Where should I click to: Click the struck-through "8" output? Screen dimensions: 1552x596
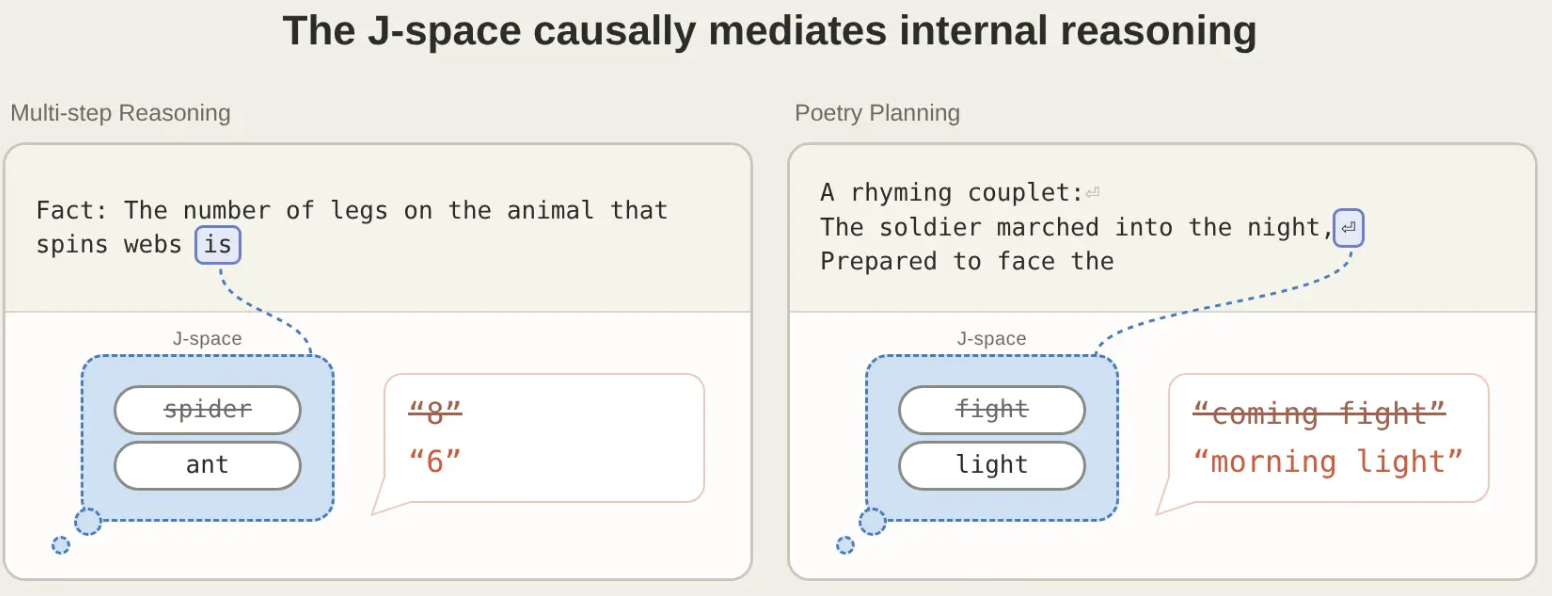click(436, 412)
